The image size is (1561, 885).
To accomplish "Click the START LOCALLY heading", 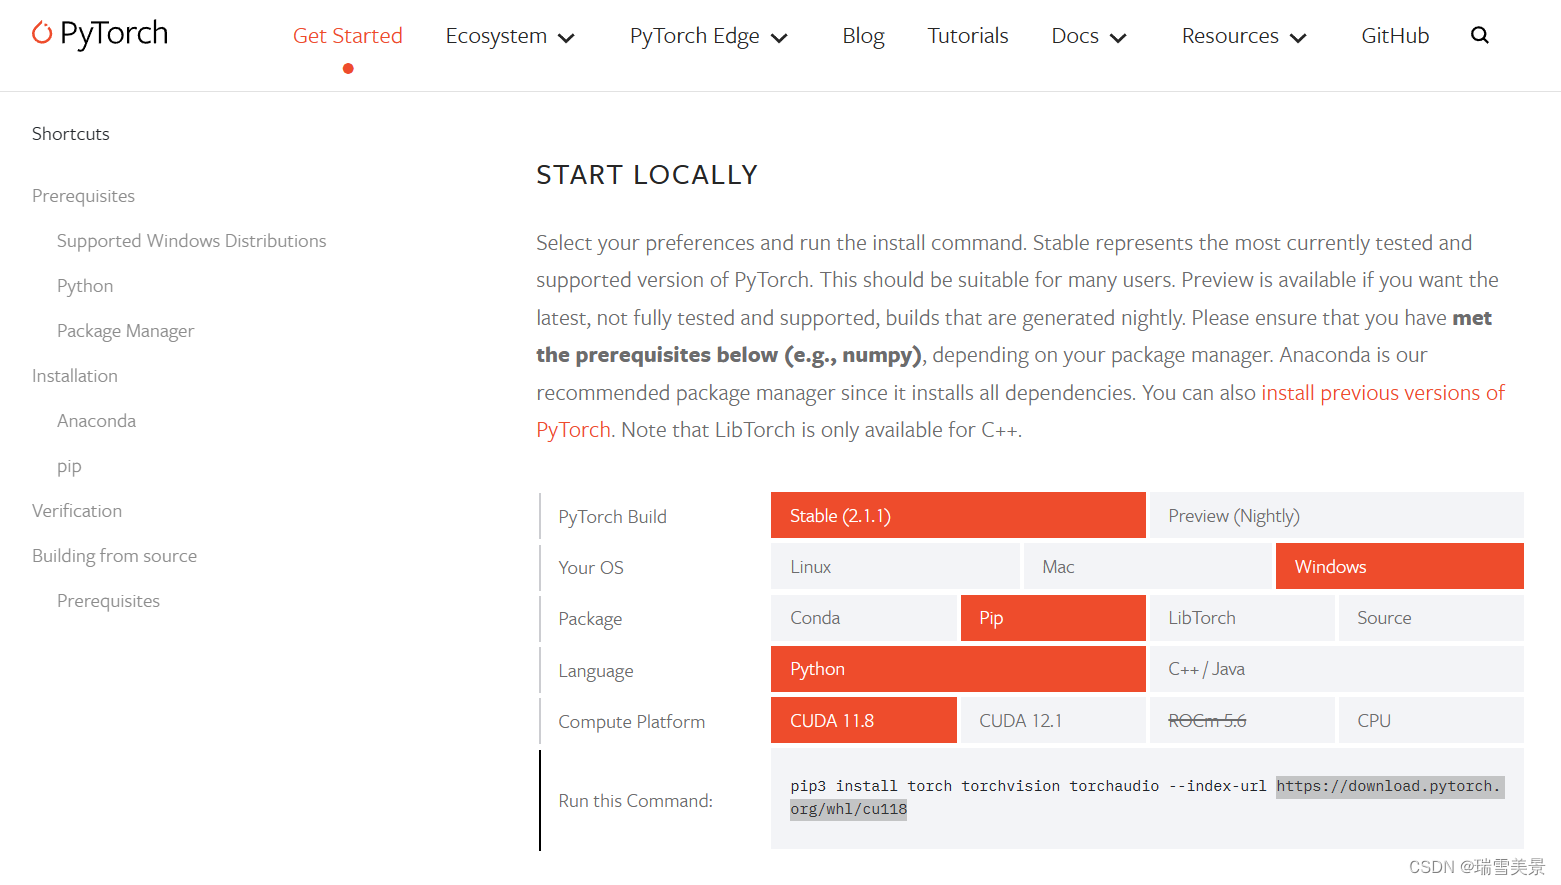I will 647,175.
